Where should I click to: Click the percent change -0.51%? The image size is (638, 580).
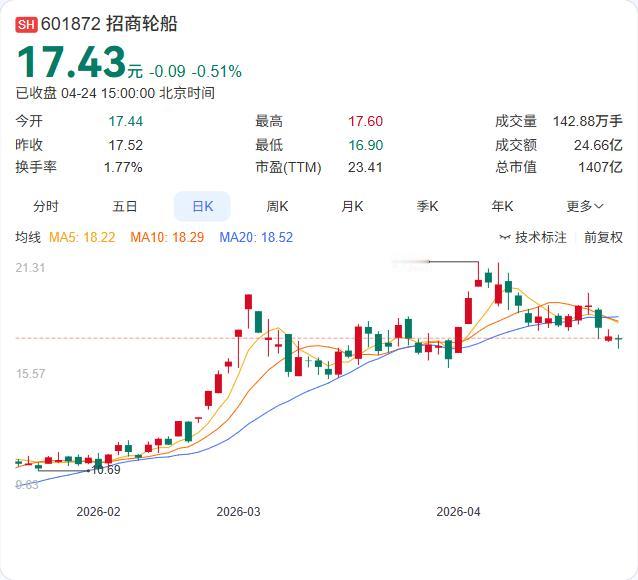[x=216, y=72]
